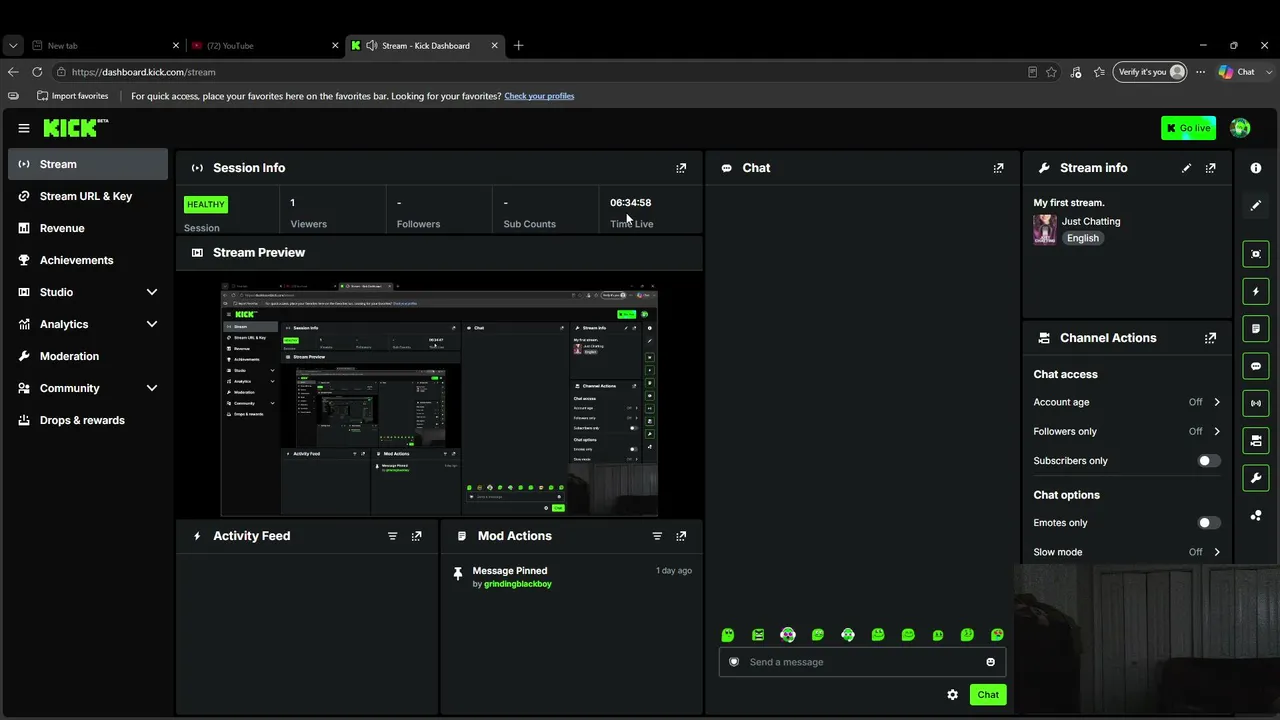Screen dimensions: 1280x720
Task: Open Drops & rewards in sidebar
Action: coord(88,420)
